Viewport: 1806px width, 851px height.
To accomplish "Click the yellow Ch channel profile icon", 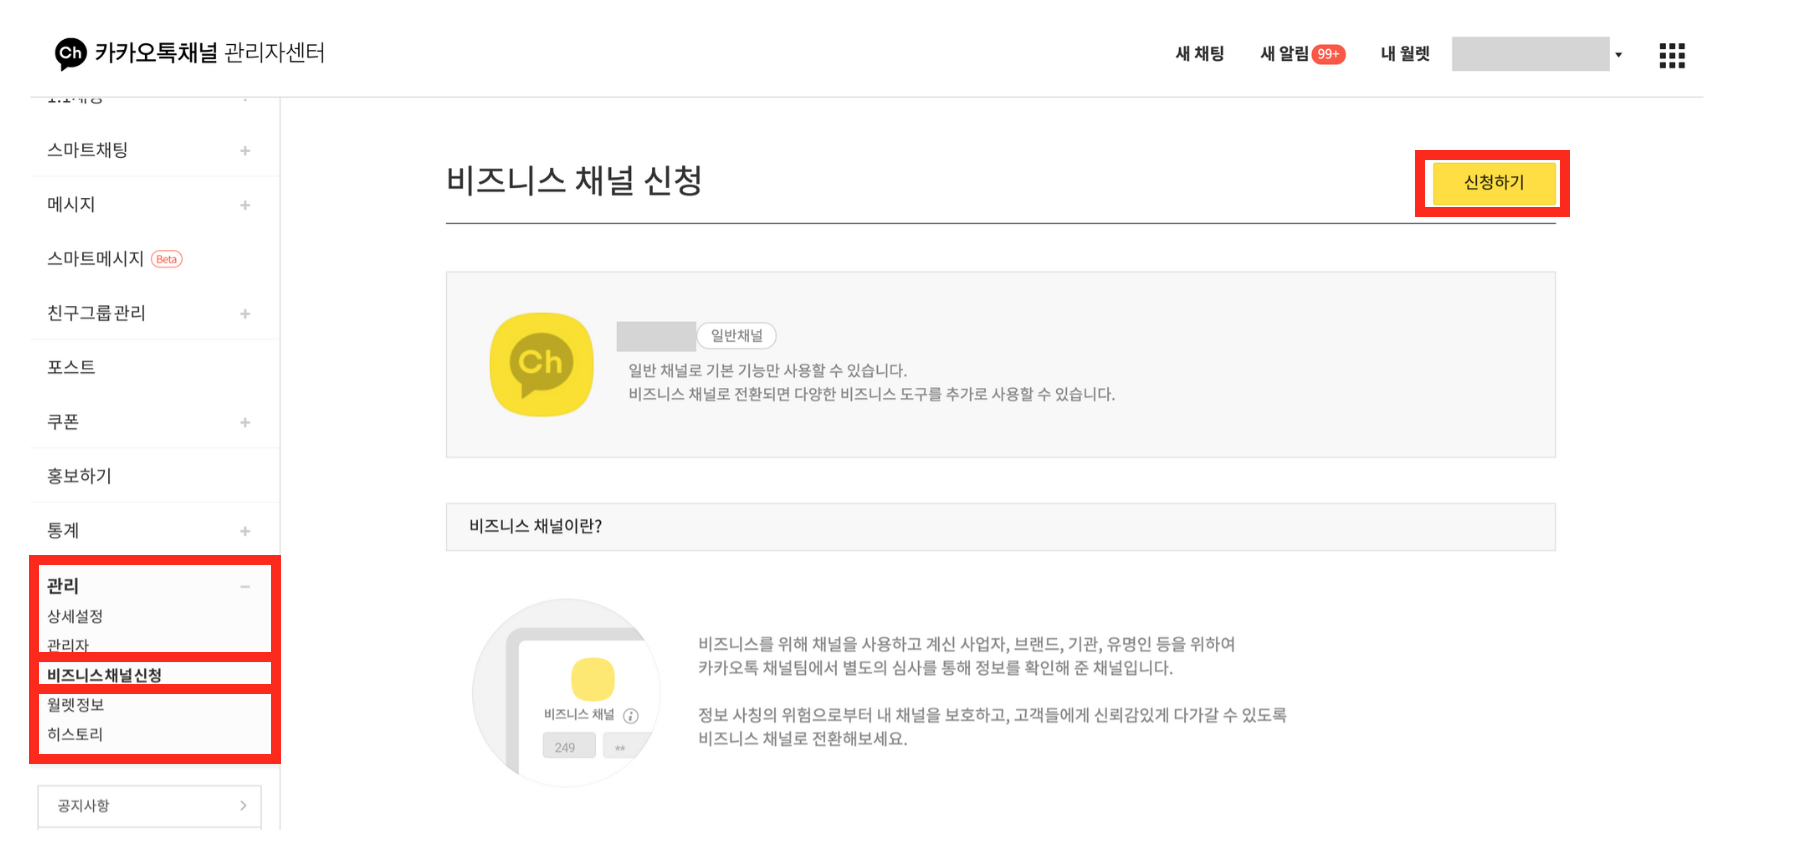I will tap(541, 364).
